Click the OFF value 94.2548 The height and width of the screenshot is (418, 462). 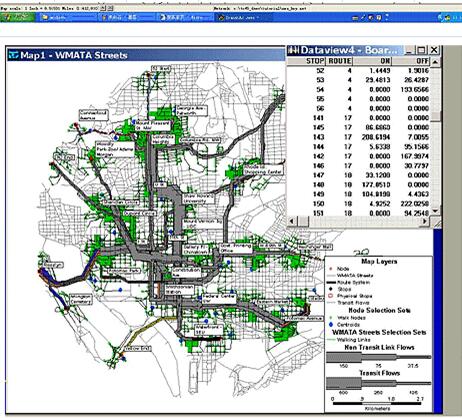point(416,213)
